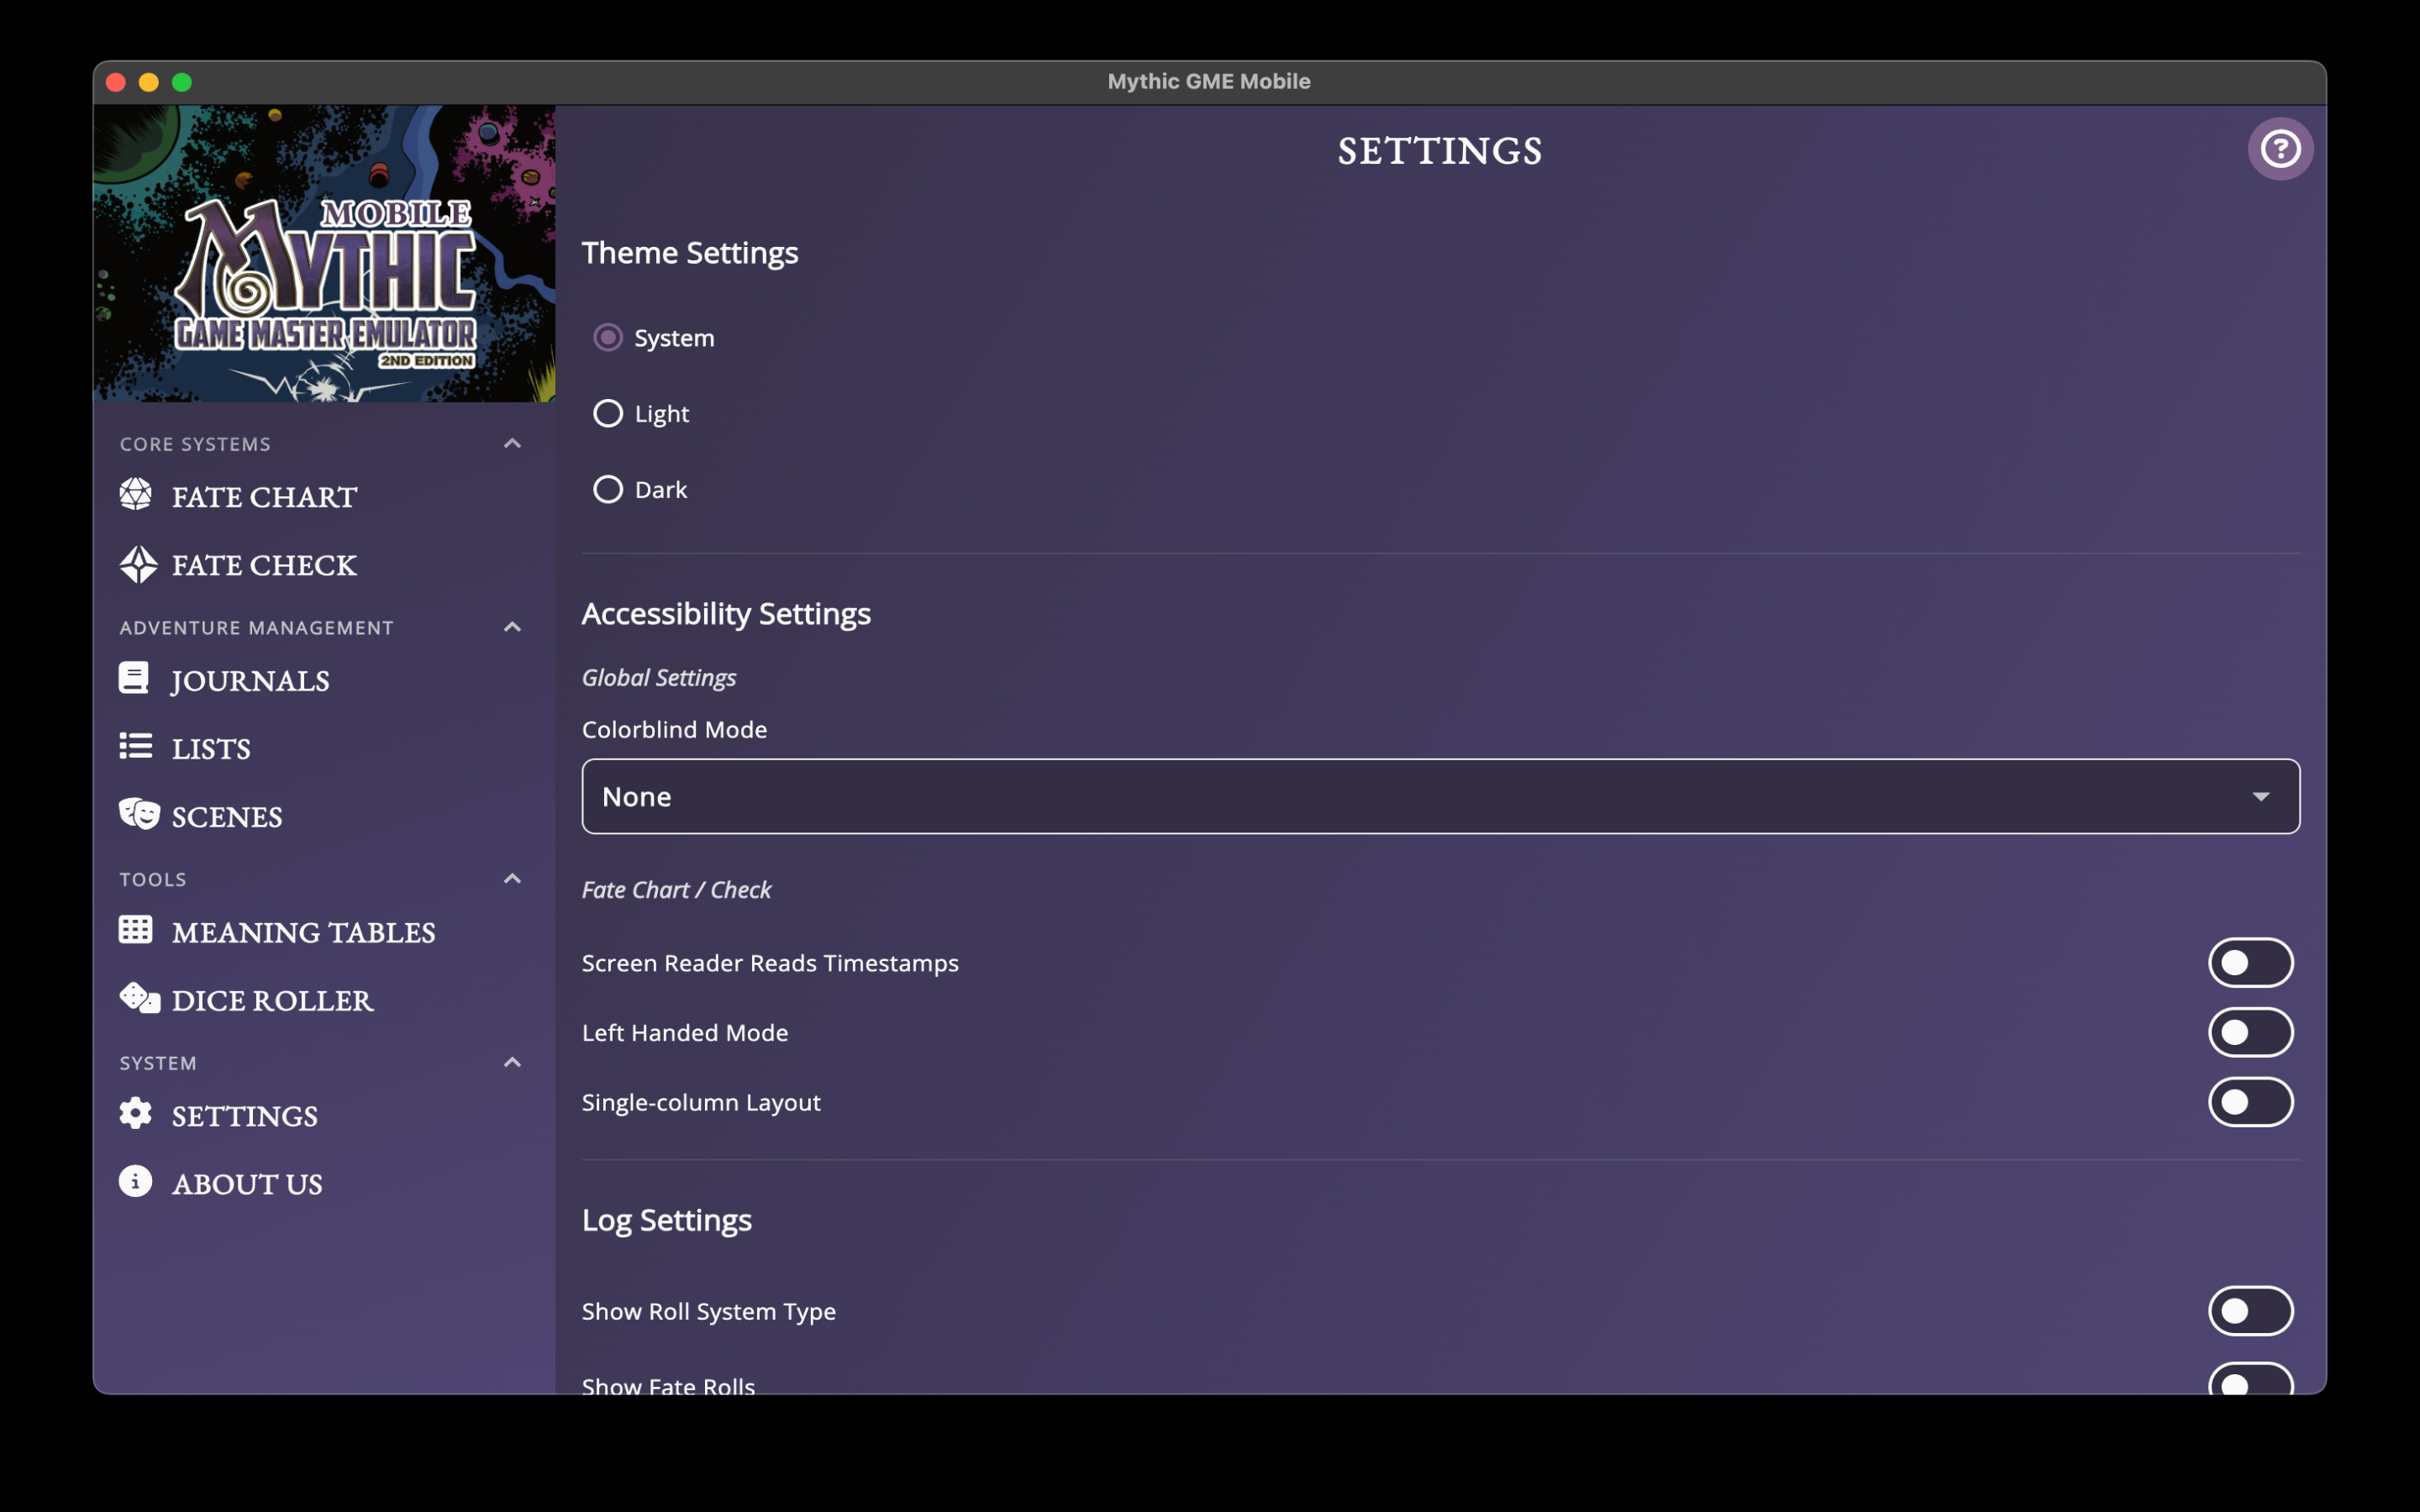Collapse the Tools section chevron

click(x=512, y=879)
